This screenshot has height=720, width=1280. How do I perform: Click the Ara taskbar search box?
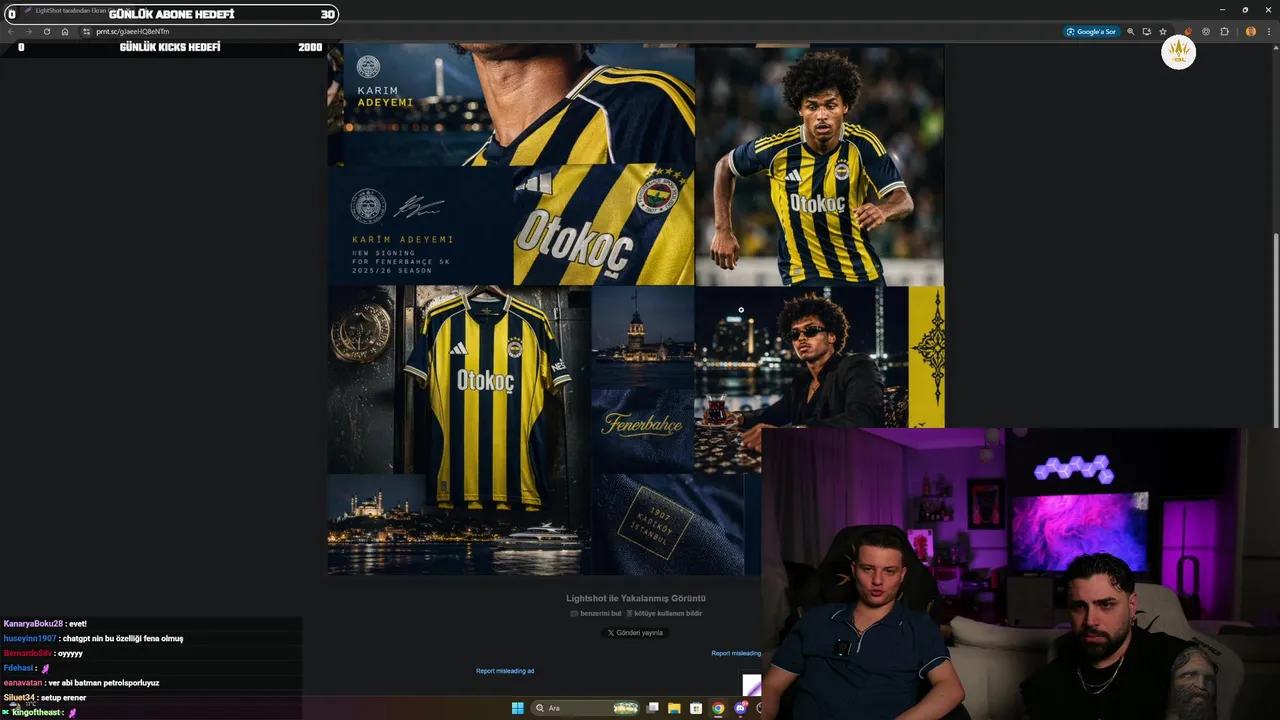click(x=586, y=708)
